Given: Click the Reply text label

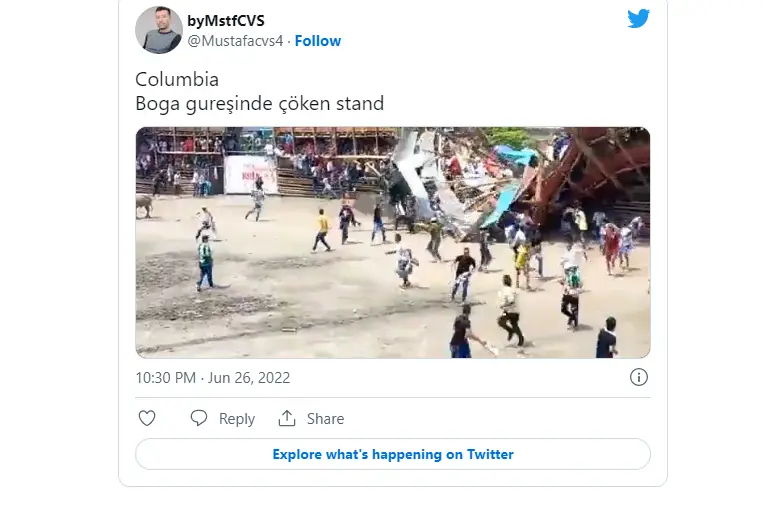Looking at the screenshot, I should [x=237, y=419].
